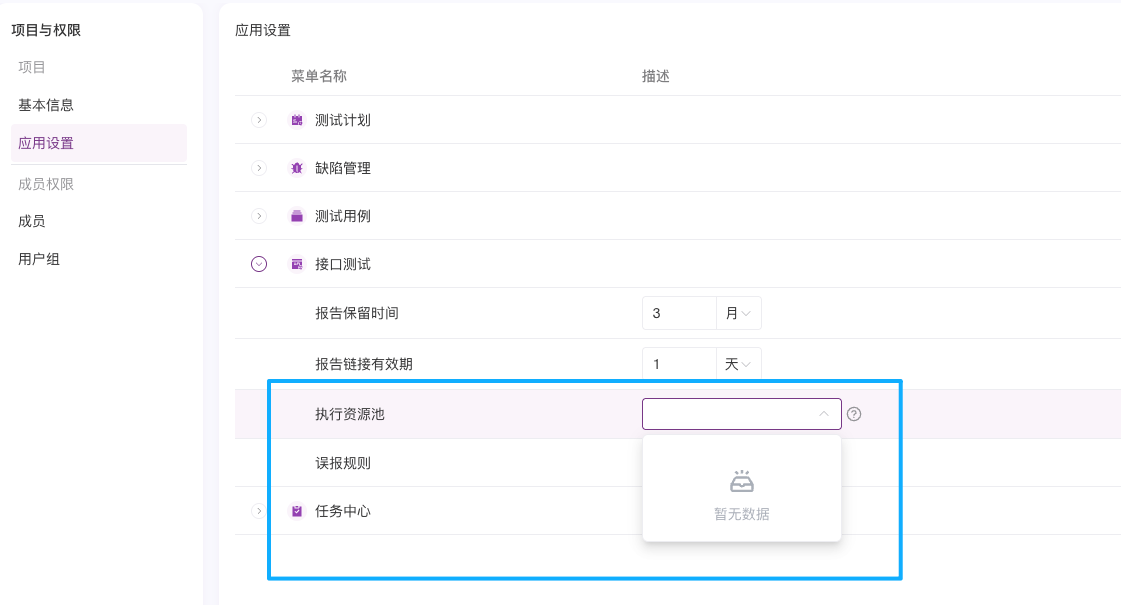Click the 接口测试 module icon
This screenshot has width=1121, height=605.
coord(297,264)
